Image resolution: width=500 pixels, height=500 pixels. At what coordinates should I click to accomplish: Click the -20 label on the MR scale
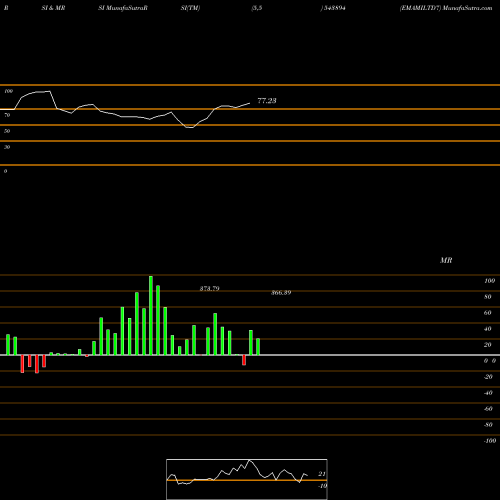488,377
